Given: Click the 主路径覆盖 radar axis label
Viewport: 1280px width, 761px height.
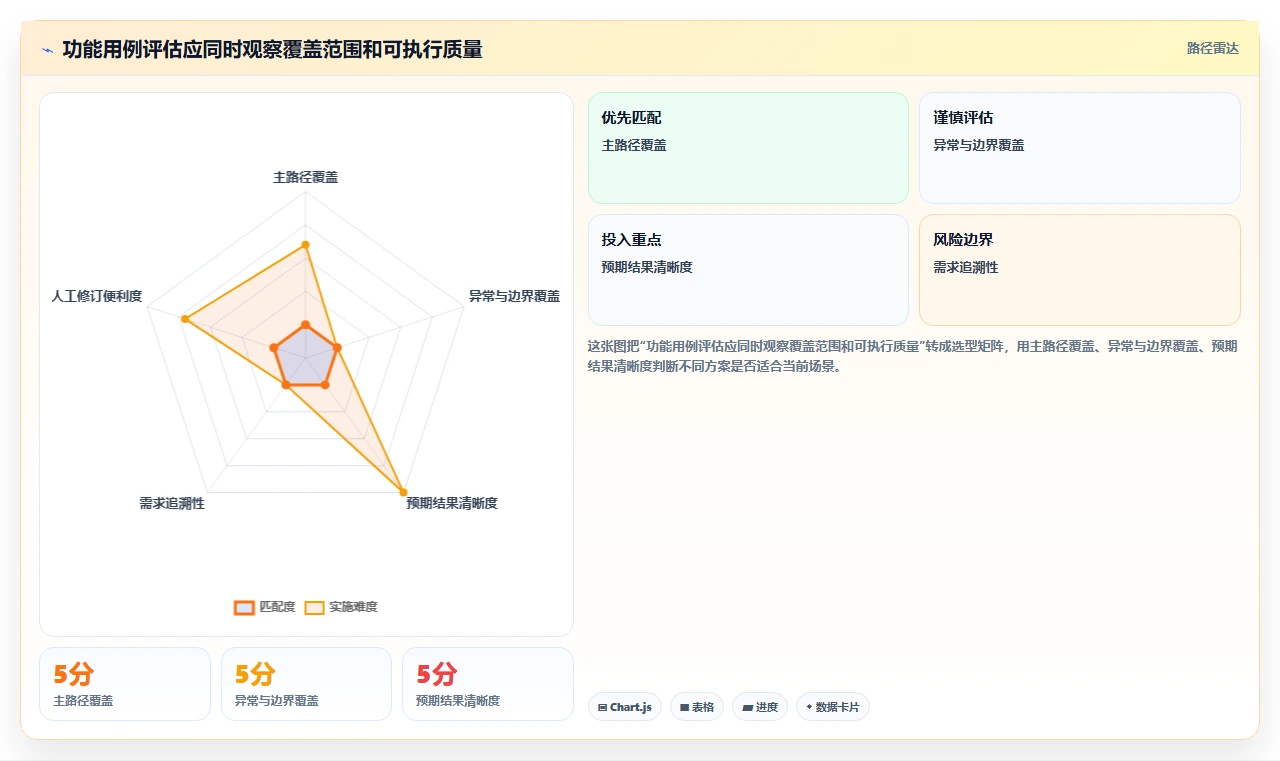Looking at the screenshot, I should click(x=306, y=177).
